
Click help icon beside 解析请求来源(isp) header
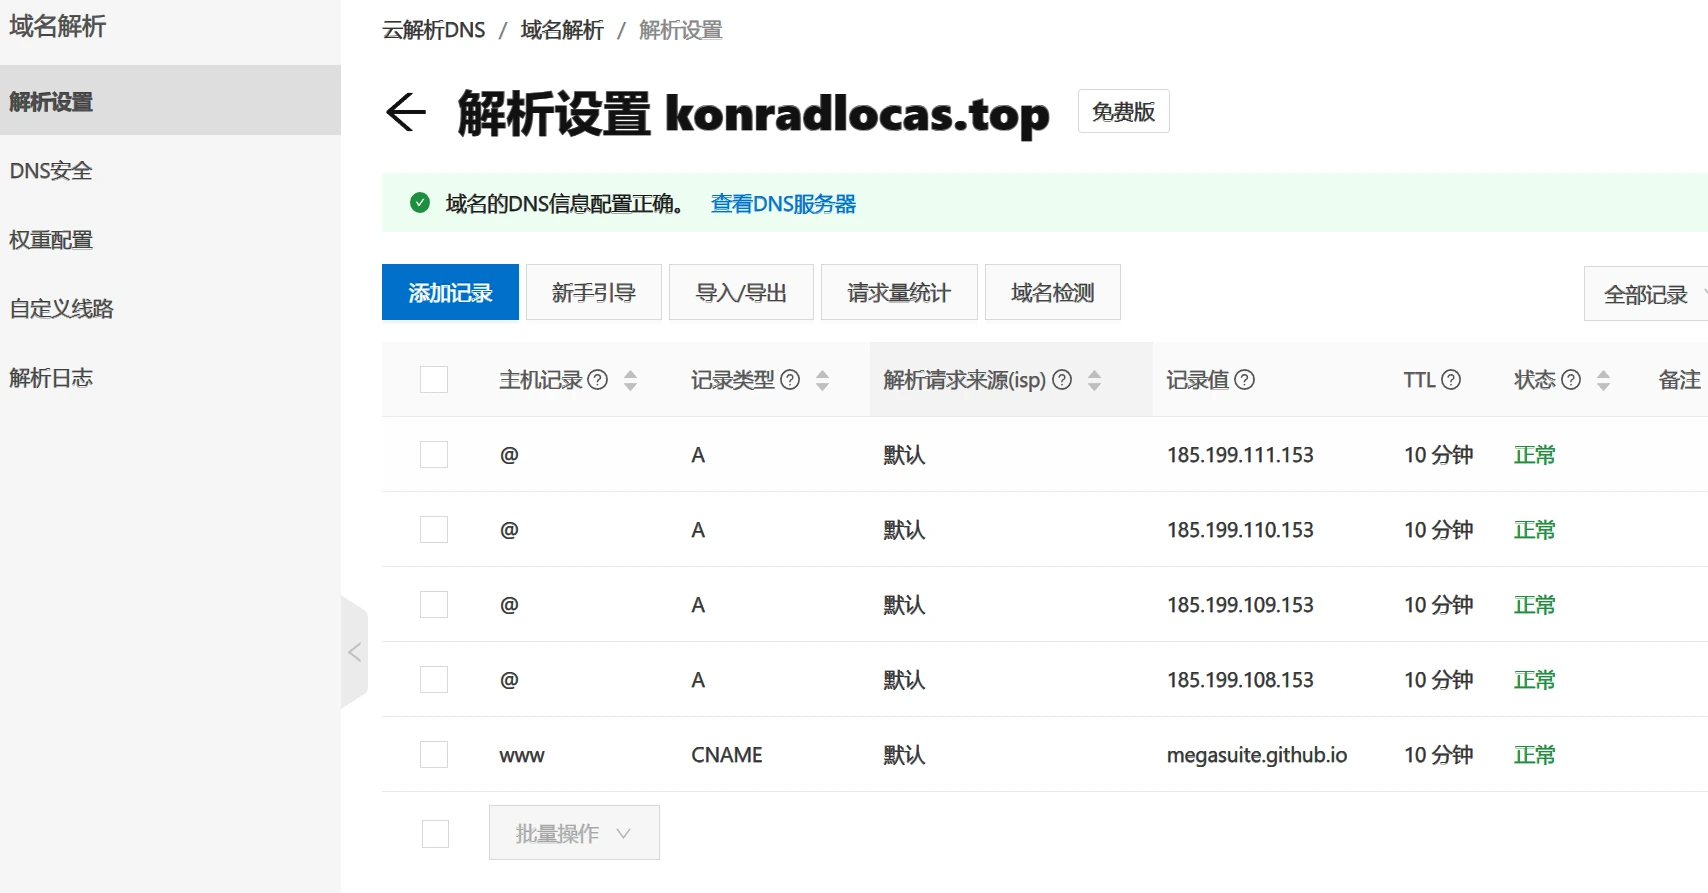1062,380
